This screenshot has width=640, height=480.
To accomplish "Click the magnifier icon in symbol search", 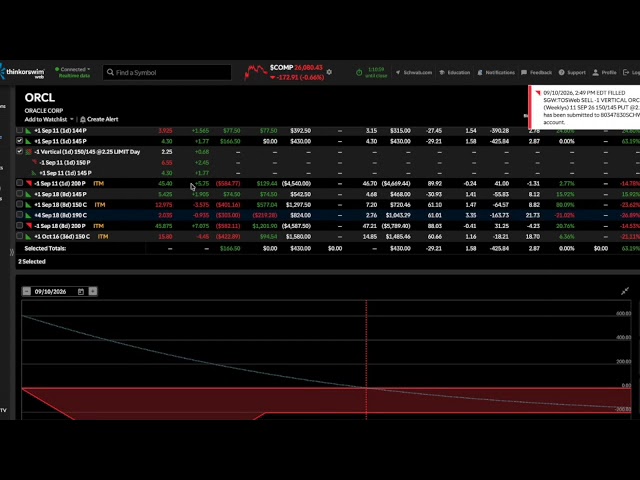I will pos(110,72).
